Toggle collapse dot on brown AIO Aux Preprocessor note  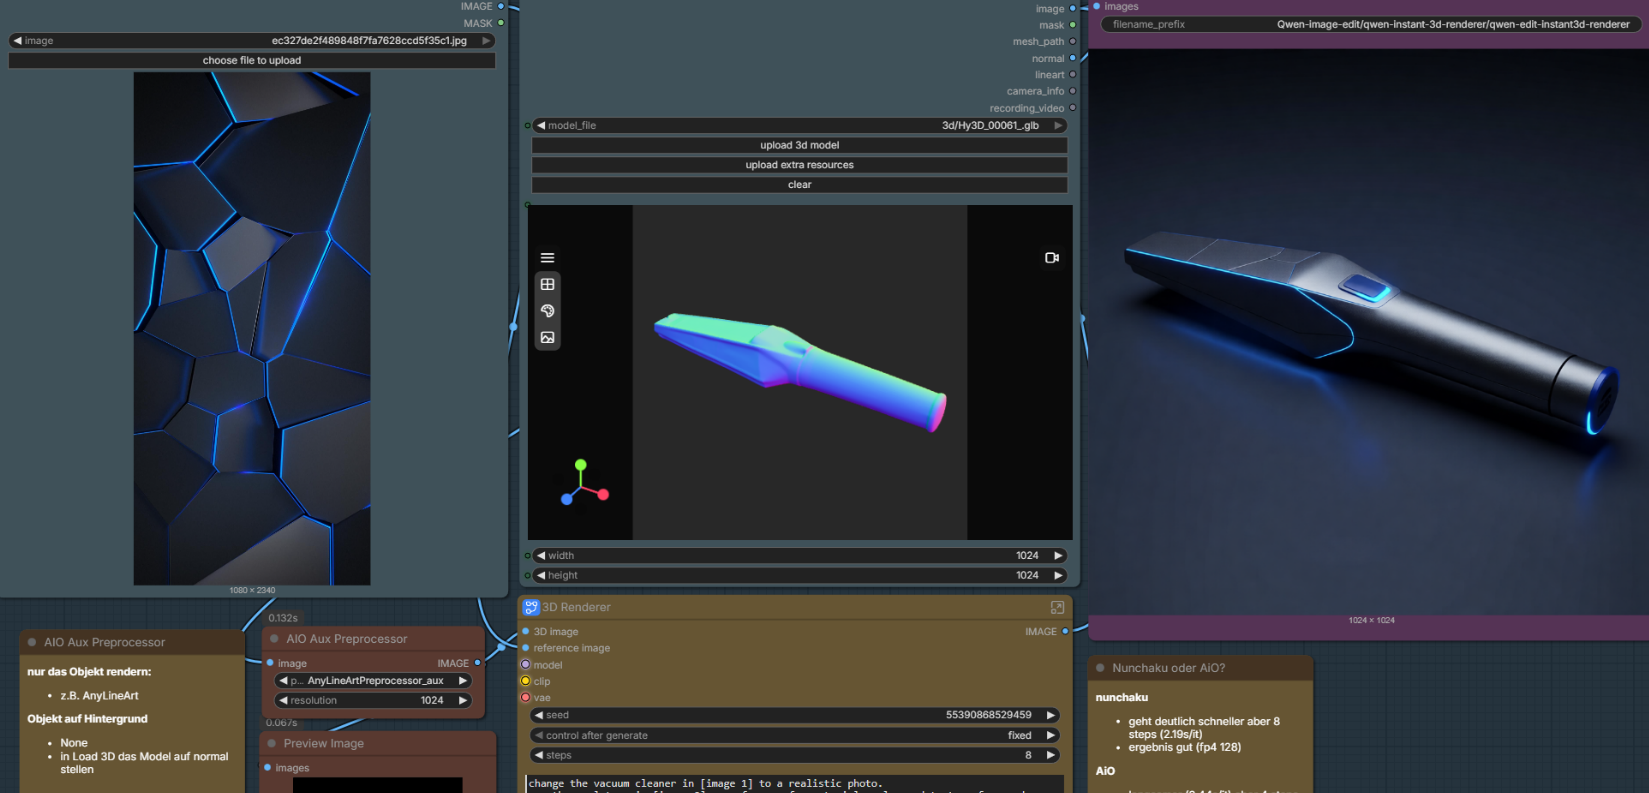tap(32, 643)
